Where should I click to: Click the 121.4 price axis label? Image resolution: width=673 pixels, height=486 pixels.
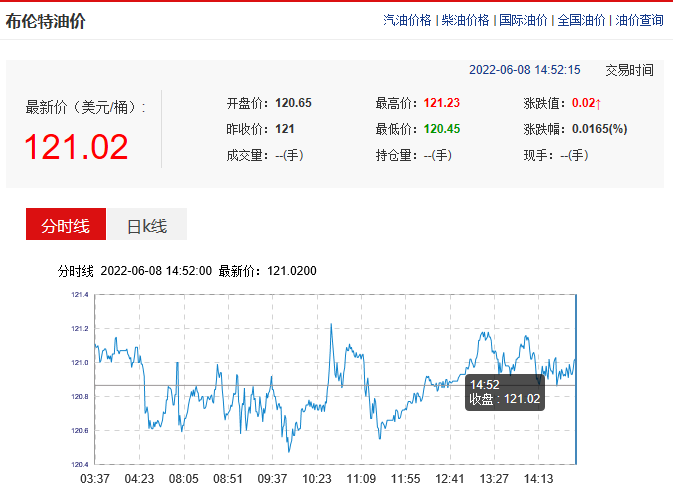(x=80, y=295)
